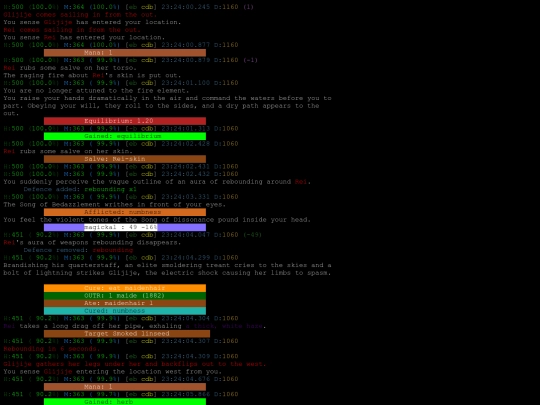Select 'Rei's aura of weapons rebounding disappears.'
The width and height of the screenshot is (540, 405).
click(x=92, y=242)
